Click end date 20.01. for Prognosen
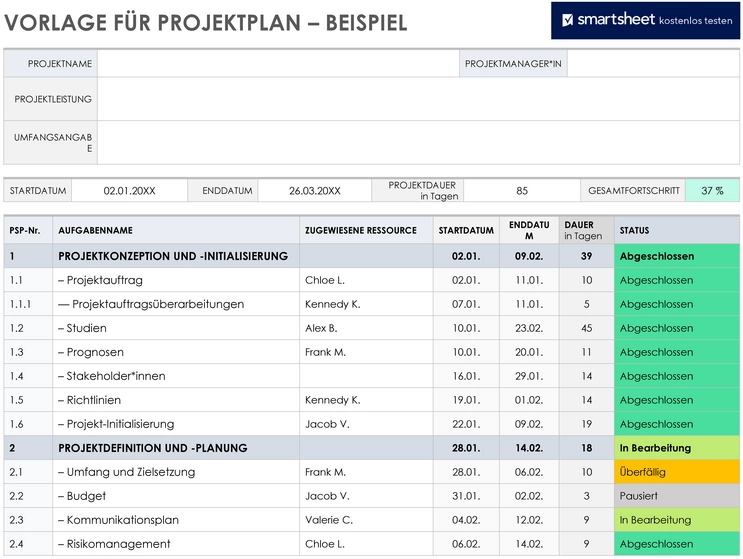Image resolution: width=743 pixels, height=559 pixels. [529, 352]
